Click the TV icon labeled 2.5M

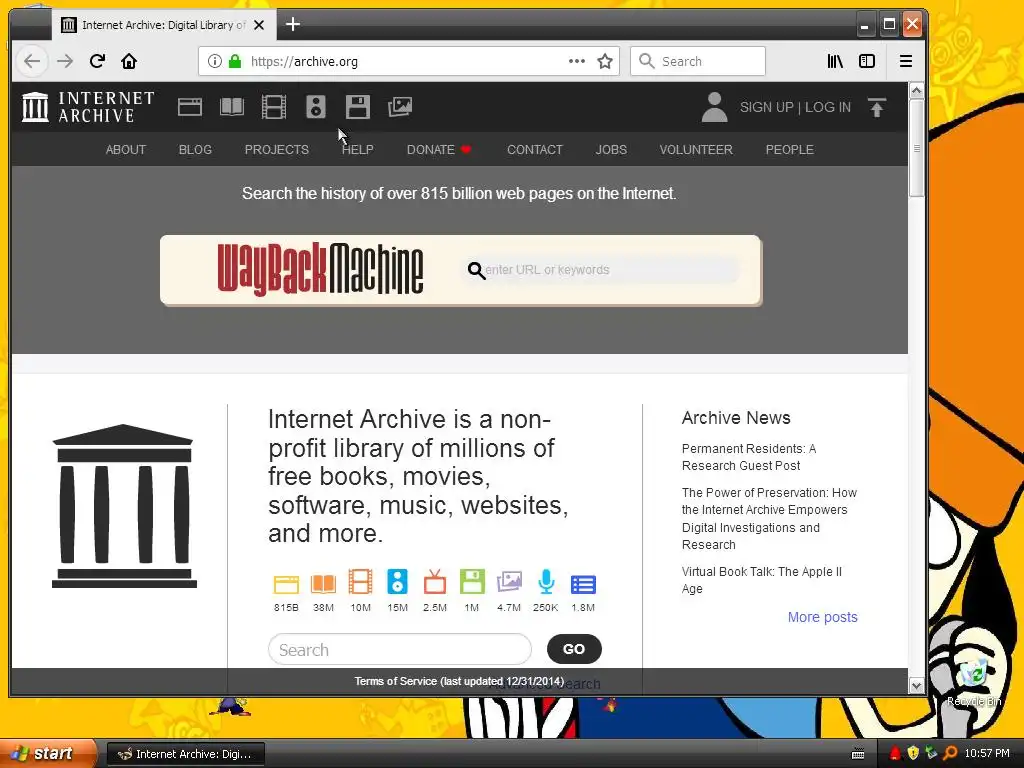(435, 582)
